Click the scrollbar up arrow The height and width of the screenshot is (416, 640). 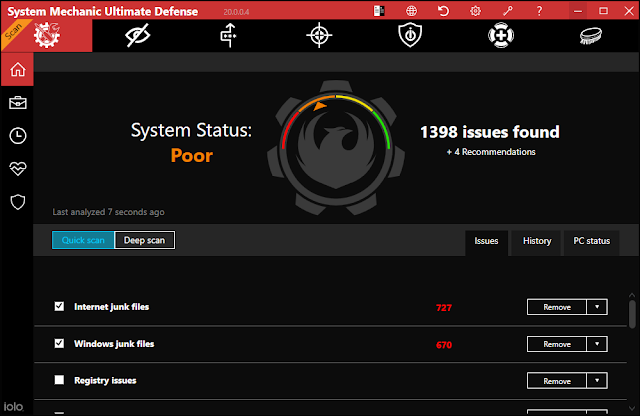[x=632, y=295]
